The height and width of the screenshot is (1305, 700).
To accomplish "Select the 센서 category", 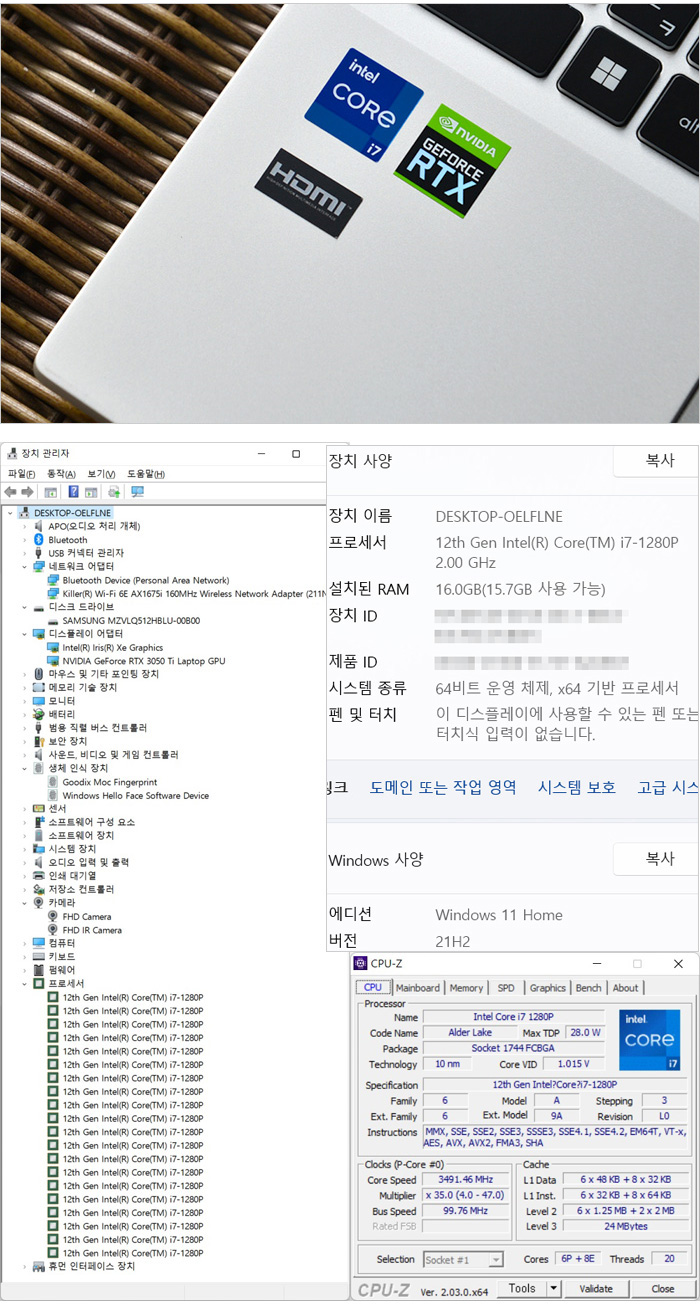I will tap(57, 809).
